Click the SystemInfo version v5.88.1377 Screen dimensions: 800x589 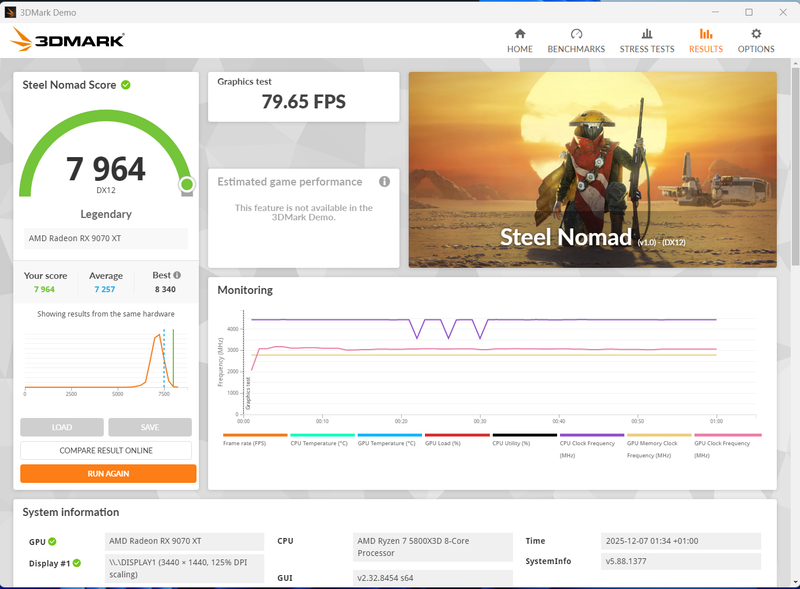tap(681, 561)
